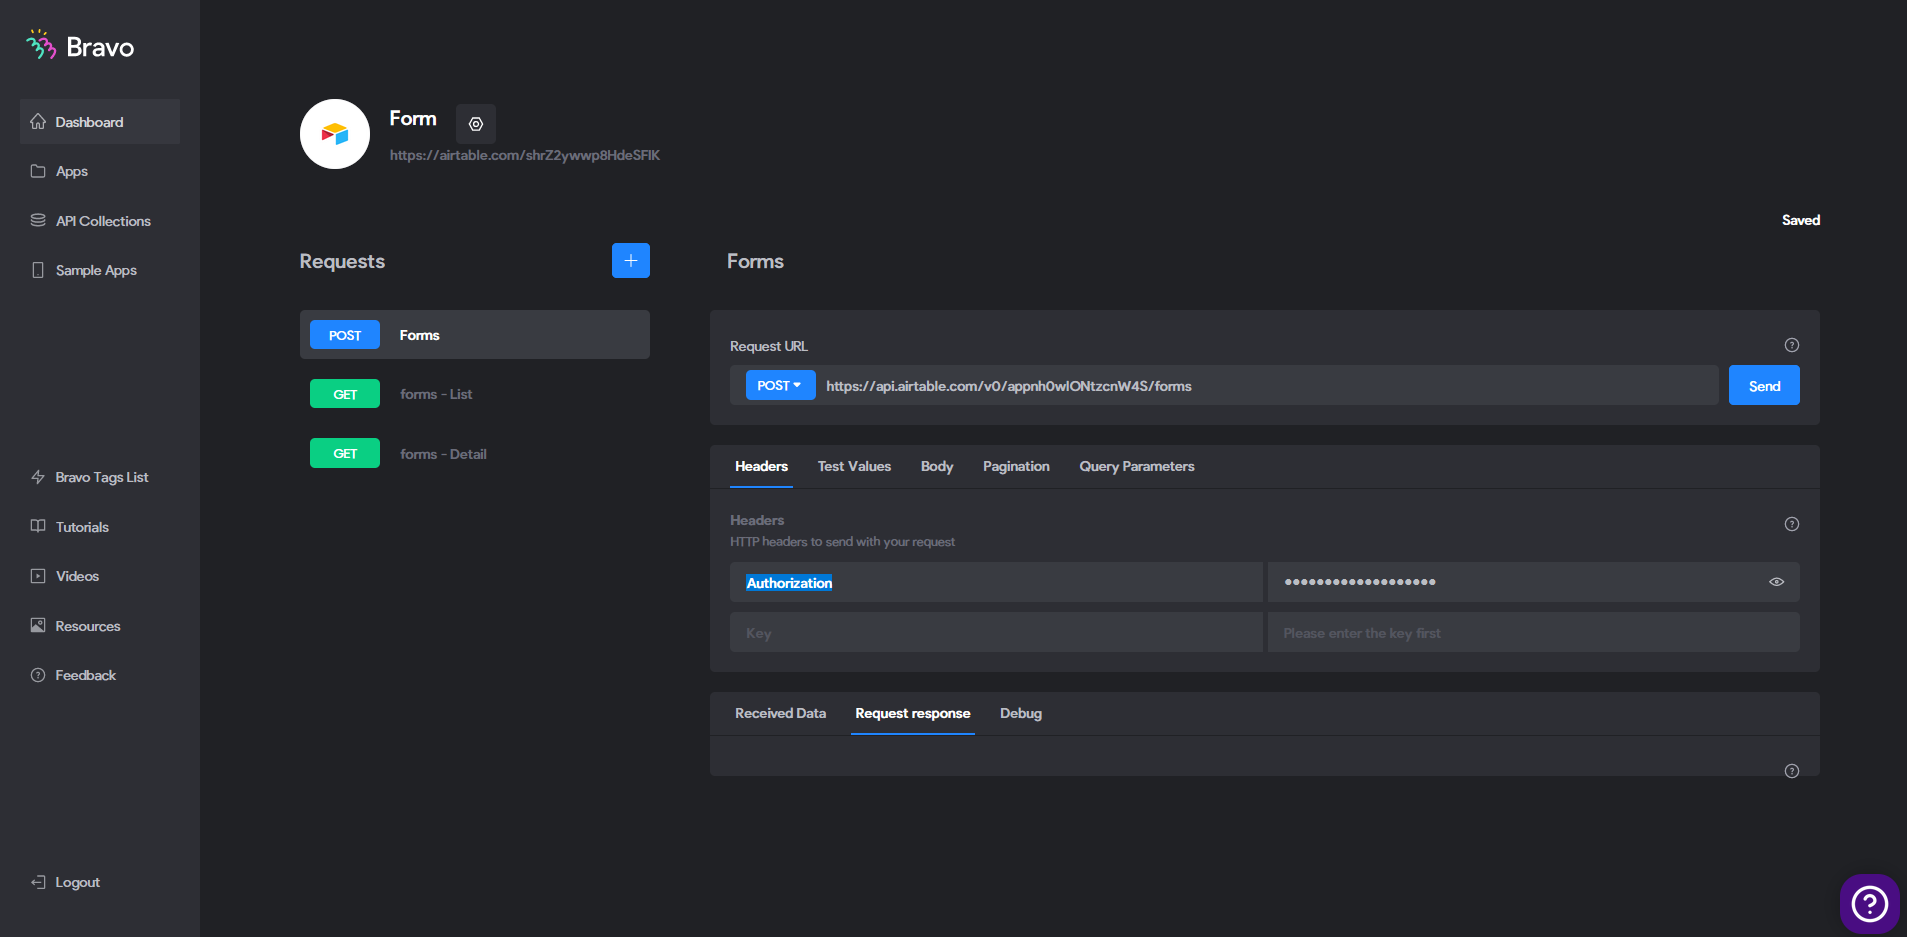Send the request with Send button

point(1764,385)
